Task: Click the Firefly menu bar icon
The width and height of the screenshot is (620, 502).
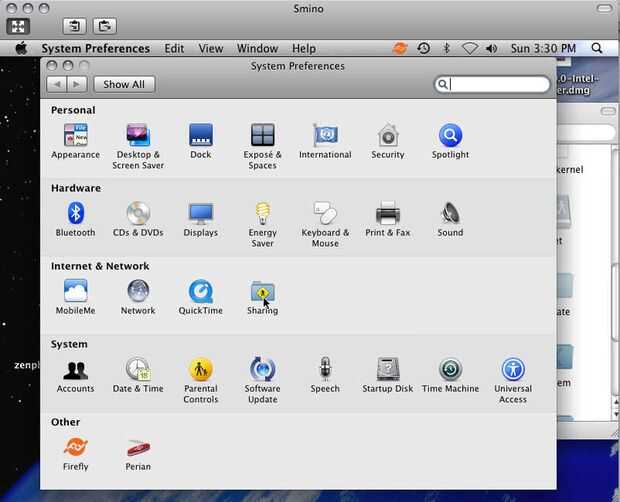Action: [400, 48]
